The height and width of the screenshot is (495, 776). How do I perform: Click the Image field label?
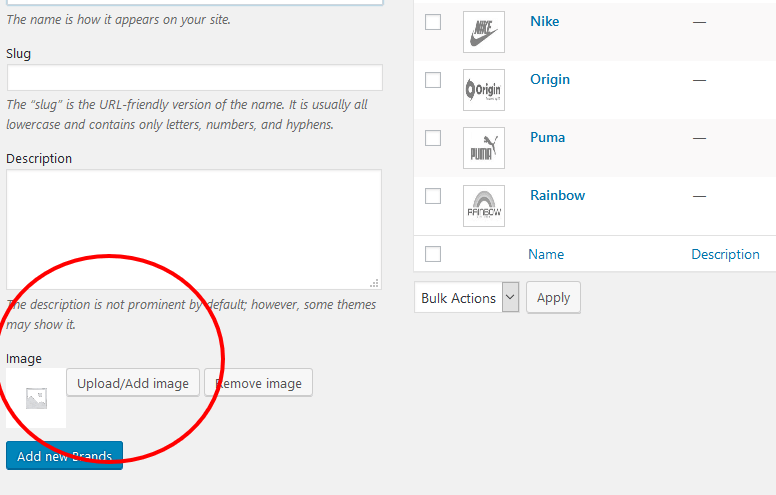(x=24, y=358)
